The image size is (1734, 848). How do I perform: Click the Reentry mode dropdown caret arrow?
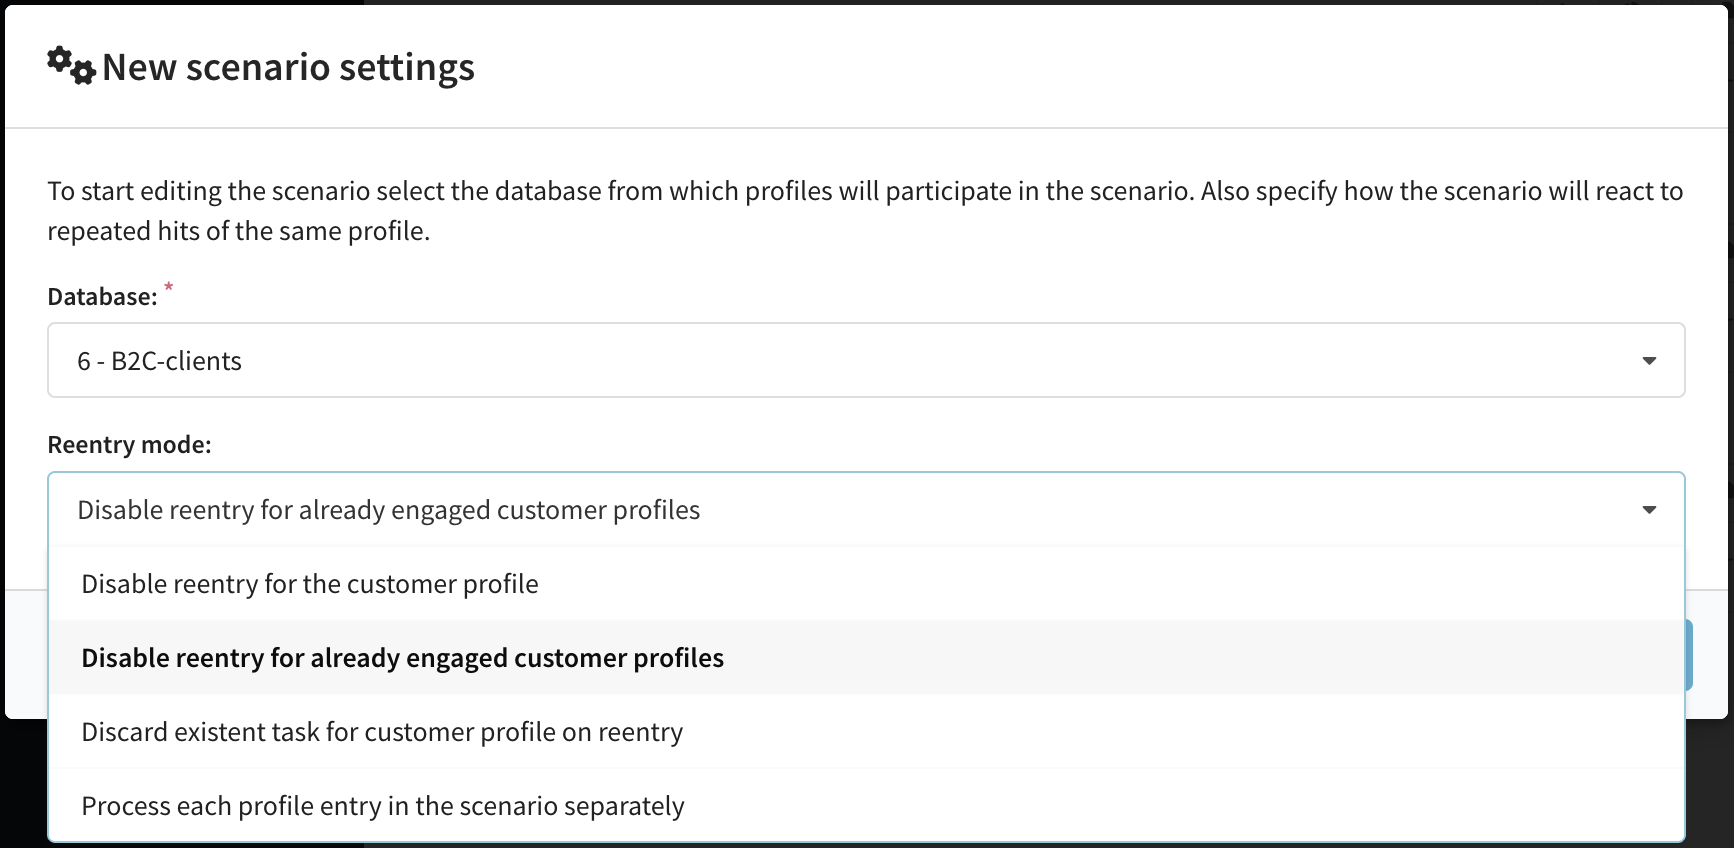(1649, 510)
